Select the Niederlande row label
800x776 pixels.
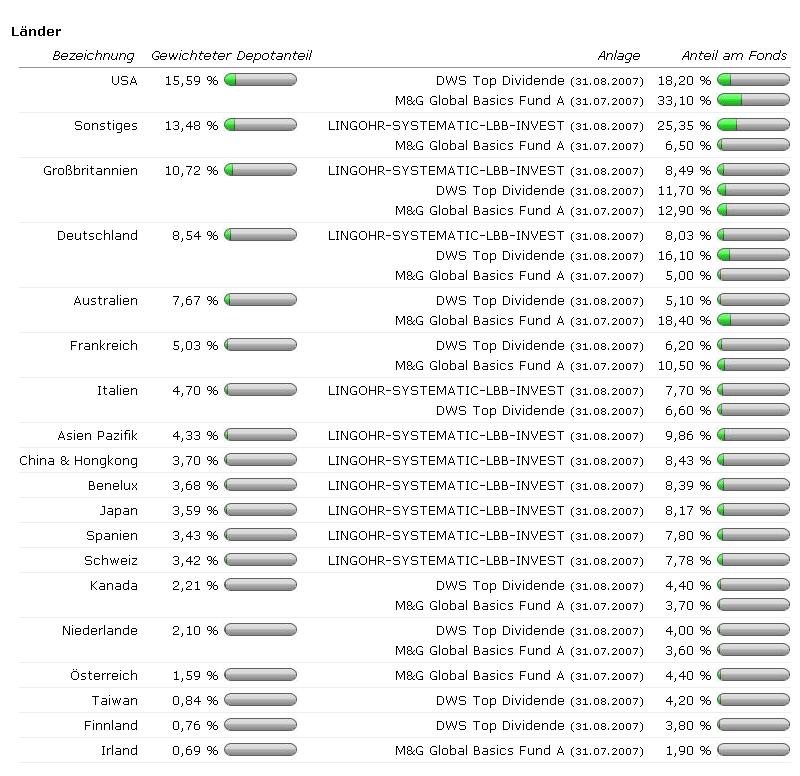pyautogui.click(x=99, y=631)
